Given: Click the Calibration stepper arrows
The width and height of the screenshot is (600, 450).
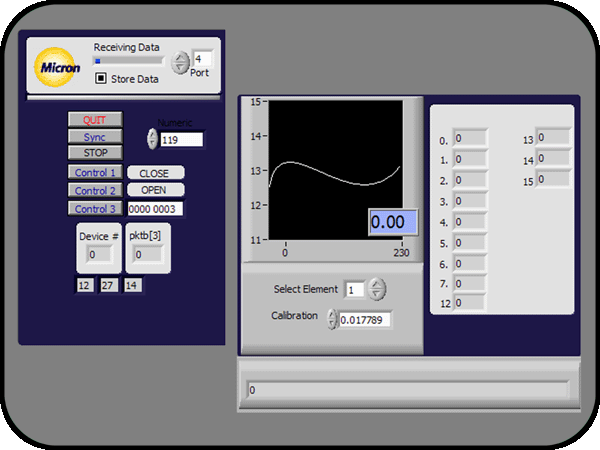Looking at the screenshot, I should [x=332, y=319].
